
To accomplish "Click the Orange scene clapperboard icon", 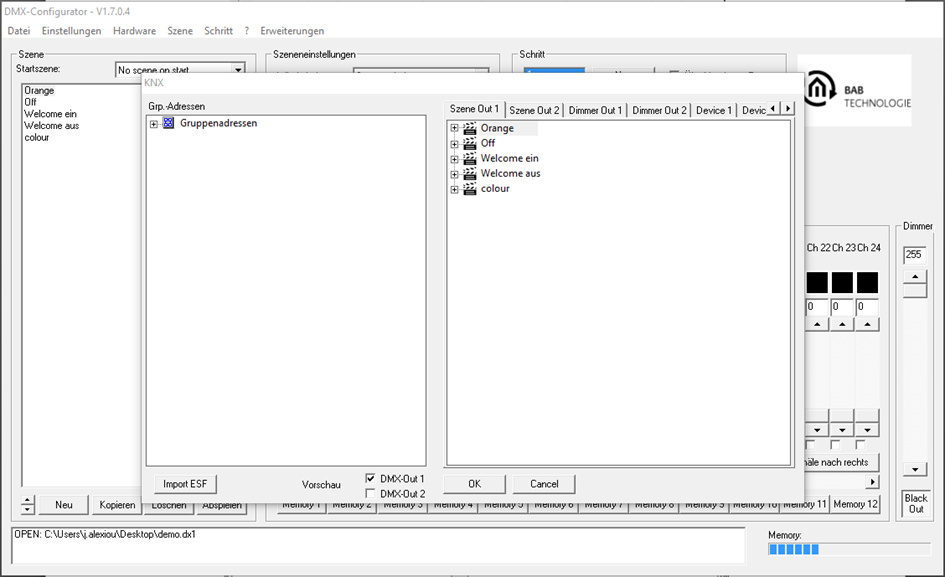I will 469,128.
